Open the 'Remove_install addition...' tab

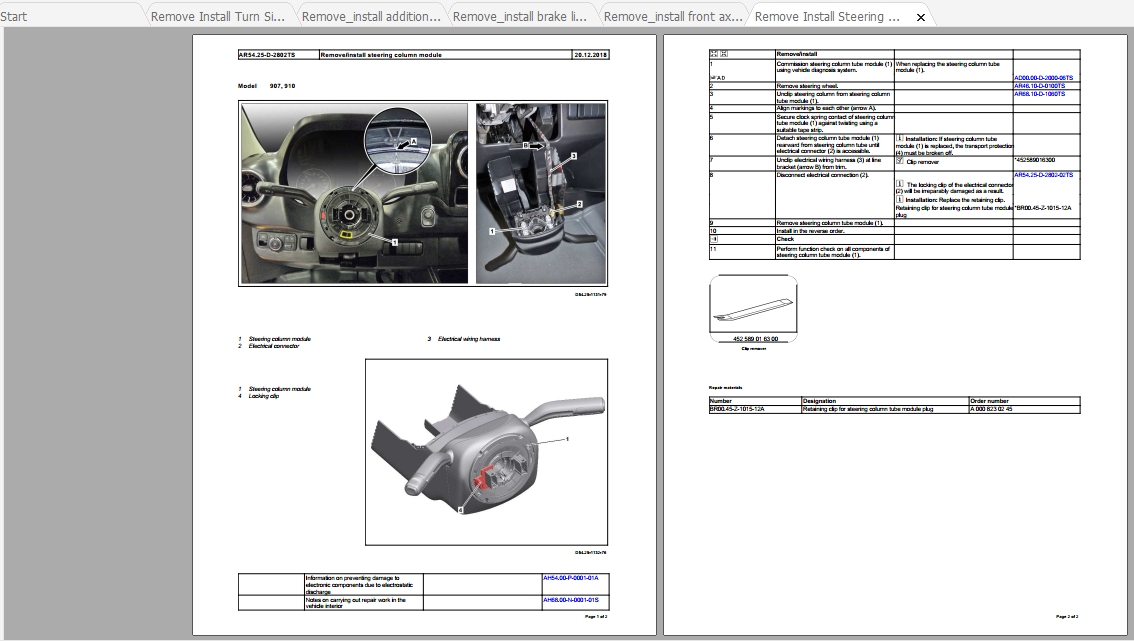coord(371,16)
